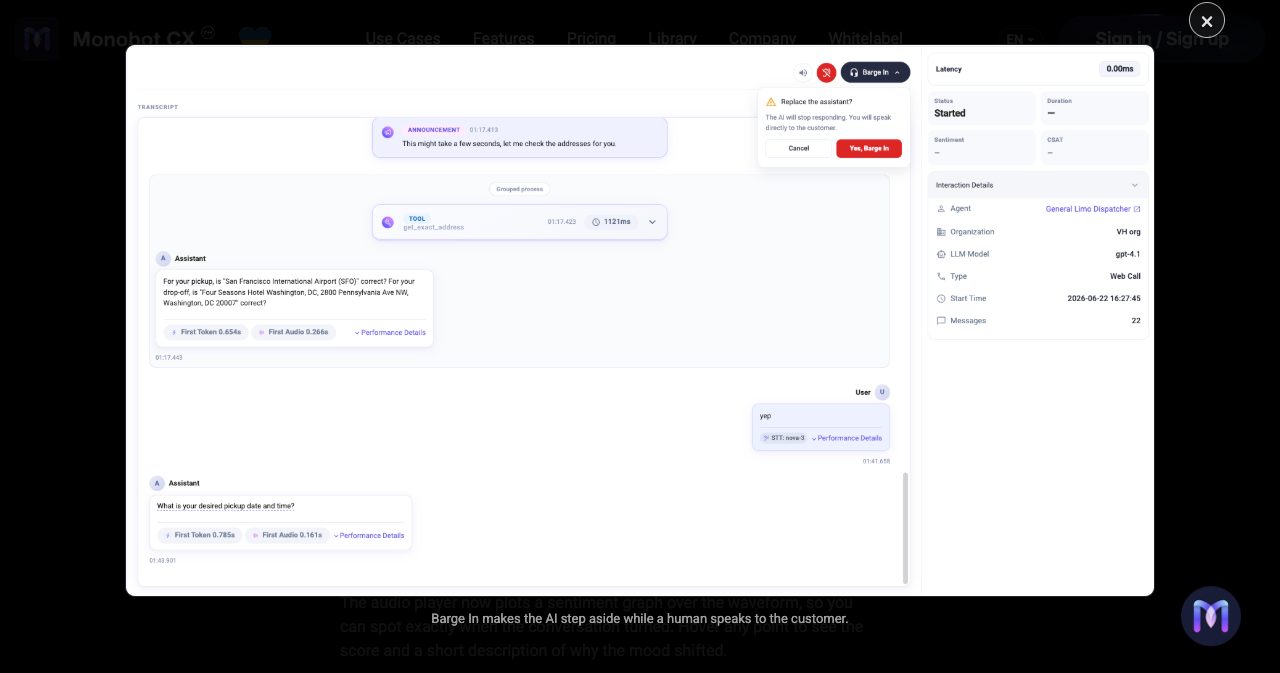Click the user message bubble saying yep
The image size is (1280, 673).
point(820,427)
